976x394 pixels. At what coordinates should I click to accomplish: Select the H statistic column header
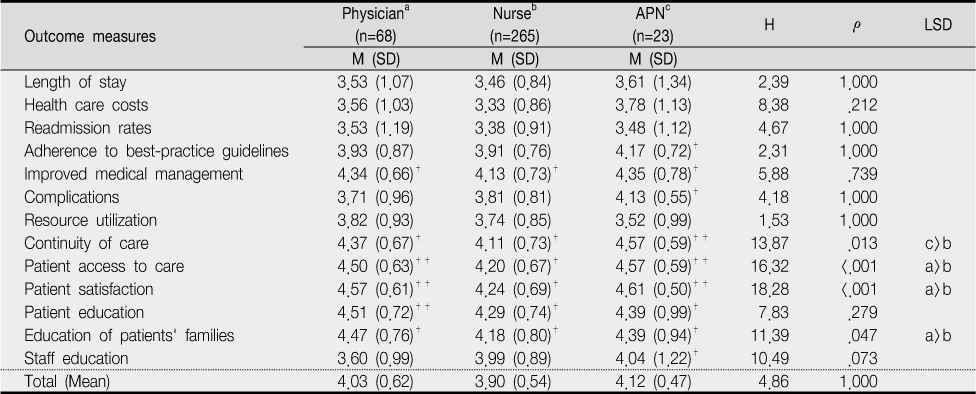point(769,26)
